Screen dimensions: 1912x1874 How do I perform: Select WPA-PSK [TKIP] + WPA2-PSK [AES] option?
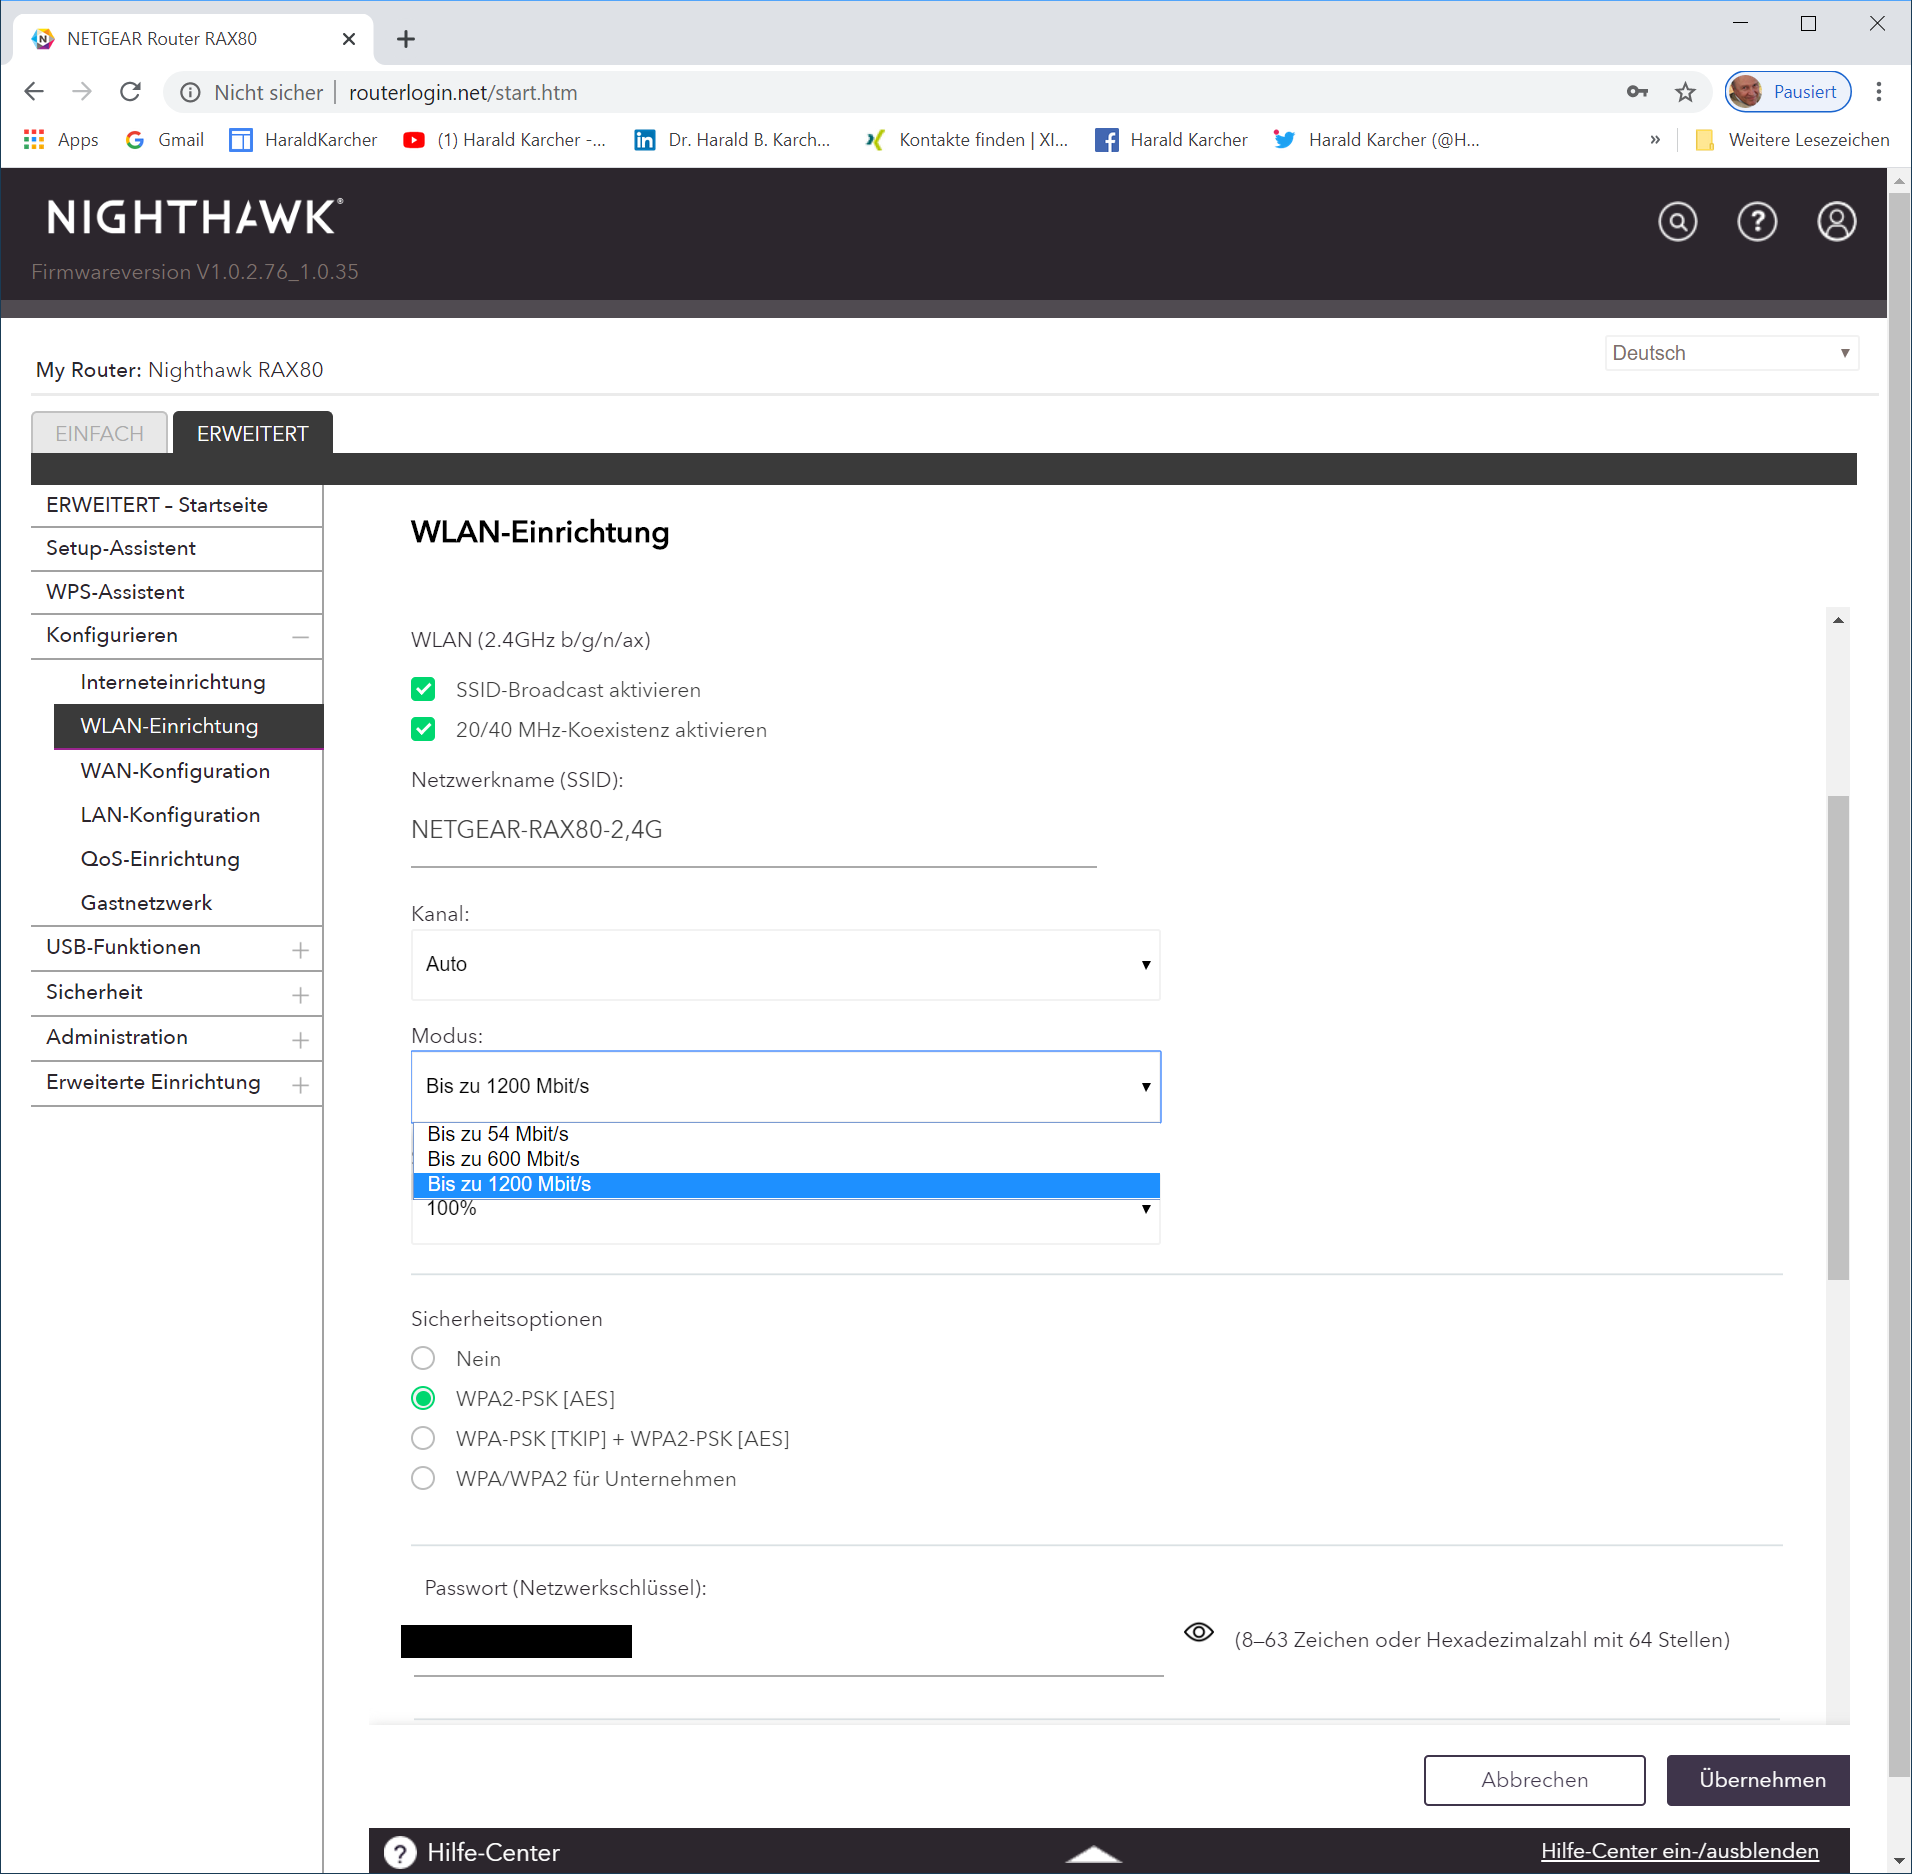[423, 1438]
